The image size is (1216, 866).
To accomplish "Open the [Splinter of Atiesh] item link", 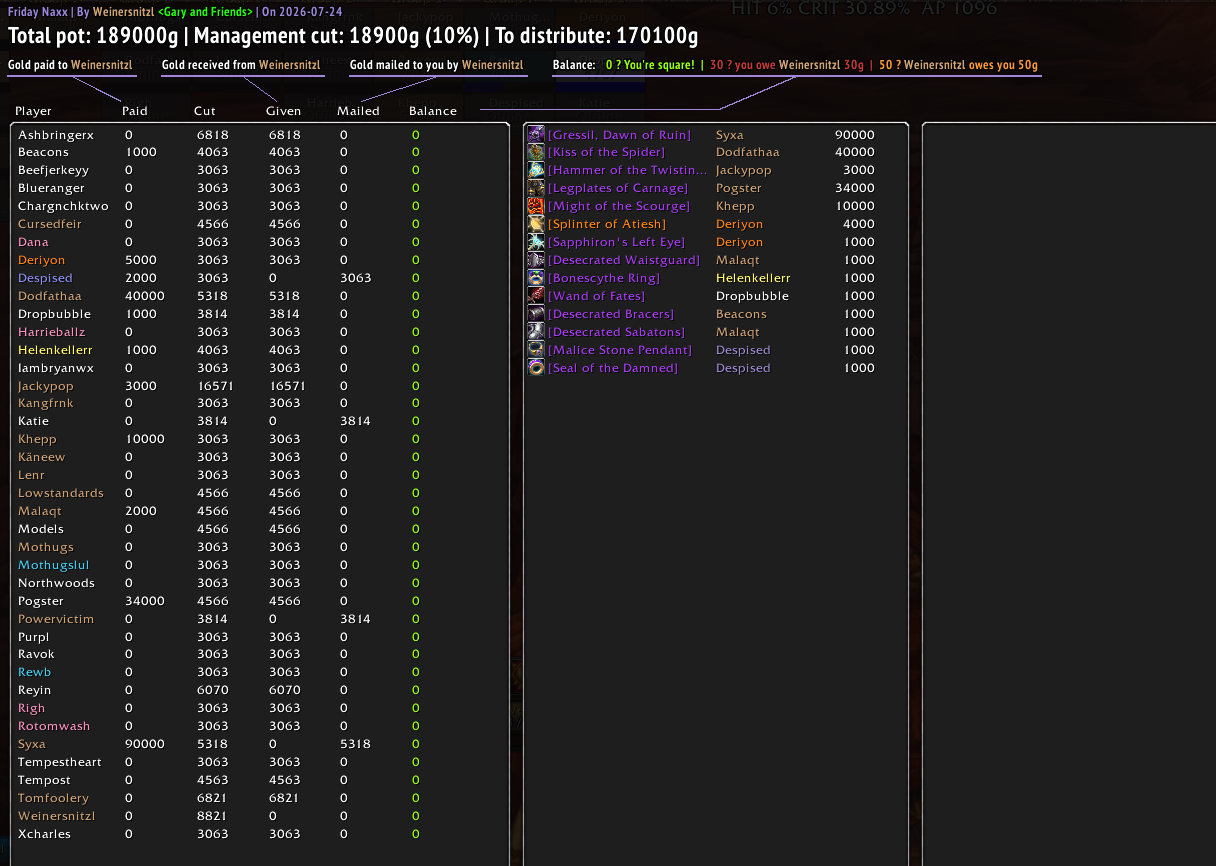I will point(607,225).
